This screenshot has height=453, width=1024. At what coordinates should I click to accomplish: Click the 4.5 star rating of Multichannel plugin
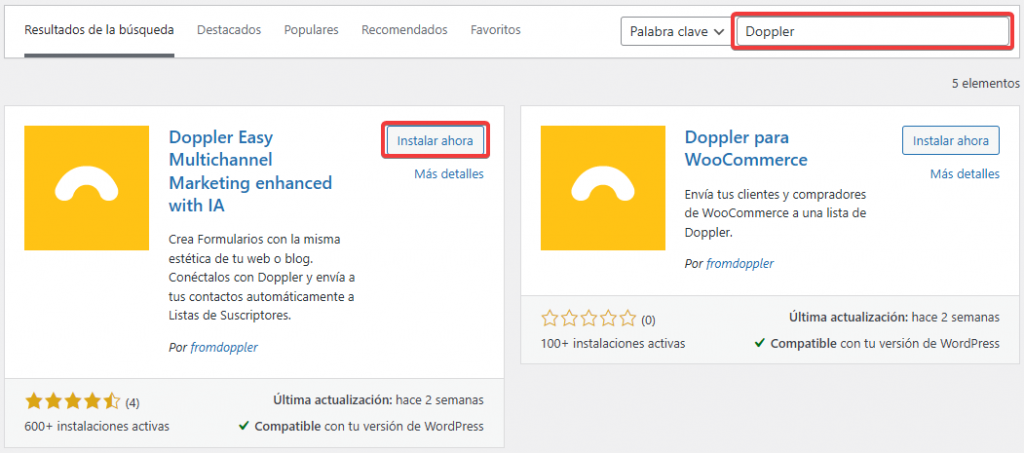click(72, 400)
